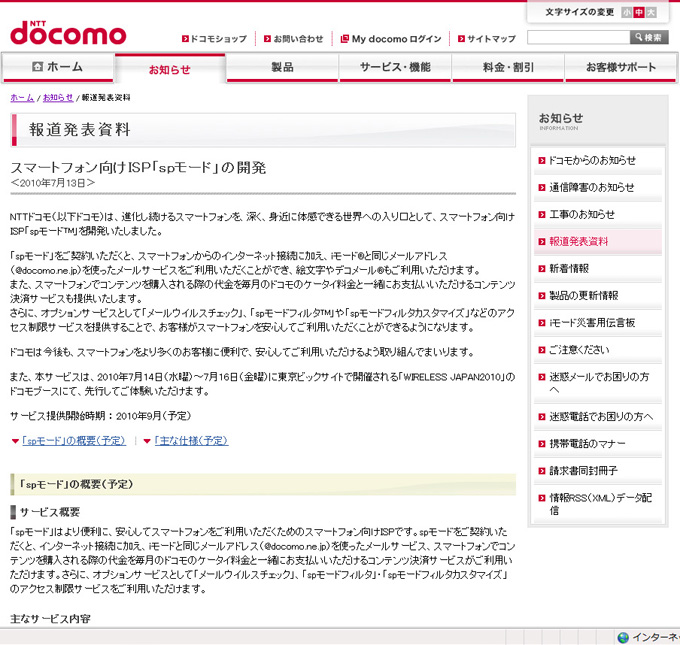
Task: Click the red arrow icon beside ドコモショップ
Action: 185,39
